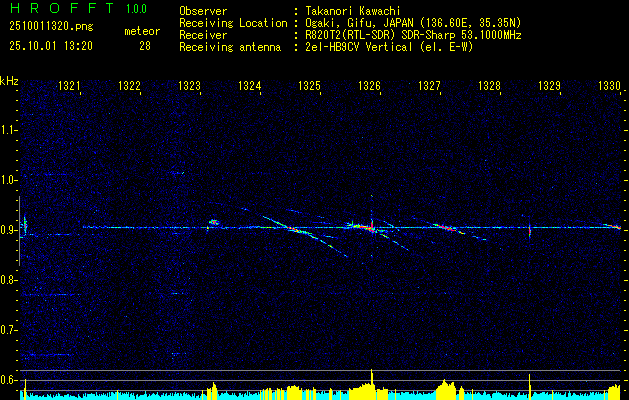The image size is (629, 400).
Task: Click the vertical spike echo before 1329
Action: click(530, 230)
